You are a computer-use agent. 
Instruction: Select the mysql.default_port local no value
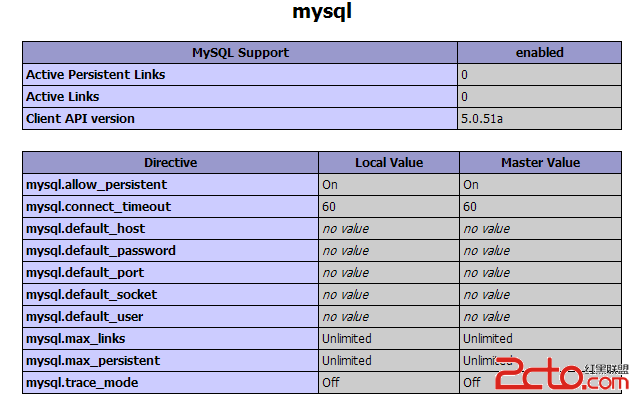(345, 273)
